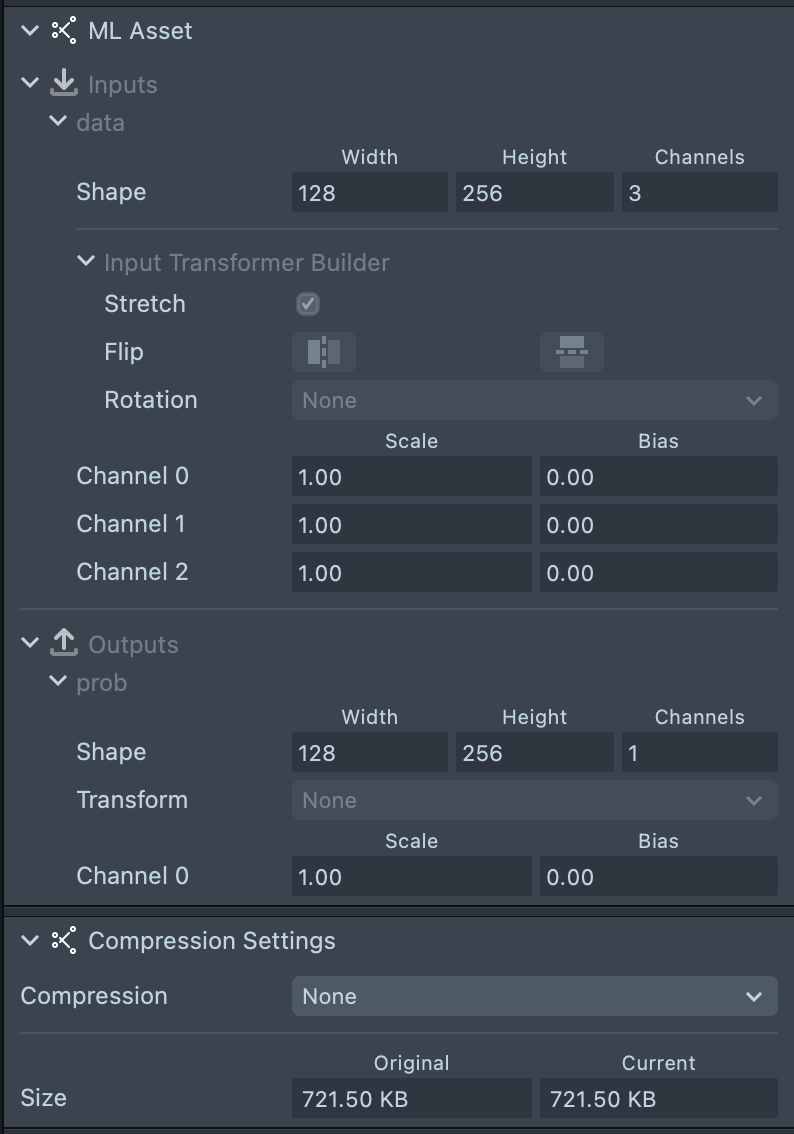The image size is (794, 1134).
Task: Open the Rotation dropdown
Action: pyautogui.click(x=534, y=400)
